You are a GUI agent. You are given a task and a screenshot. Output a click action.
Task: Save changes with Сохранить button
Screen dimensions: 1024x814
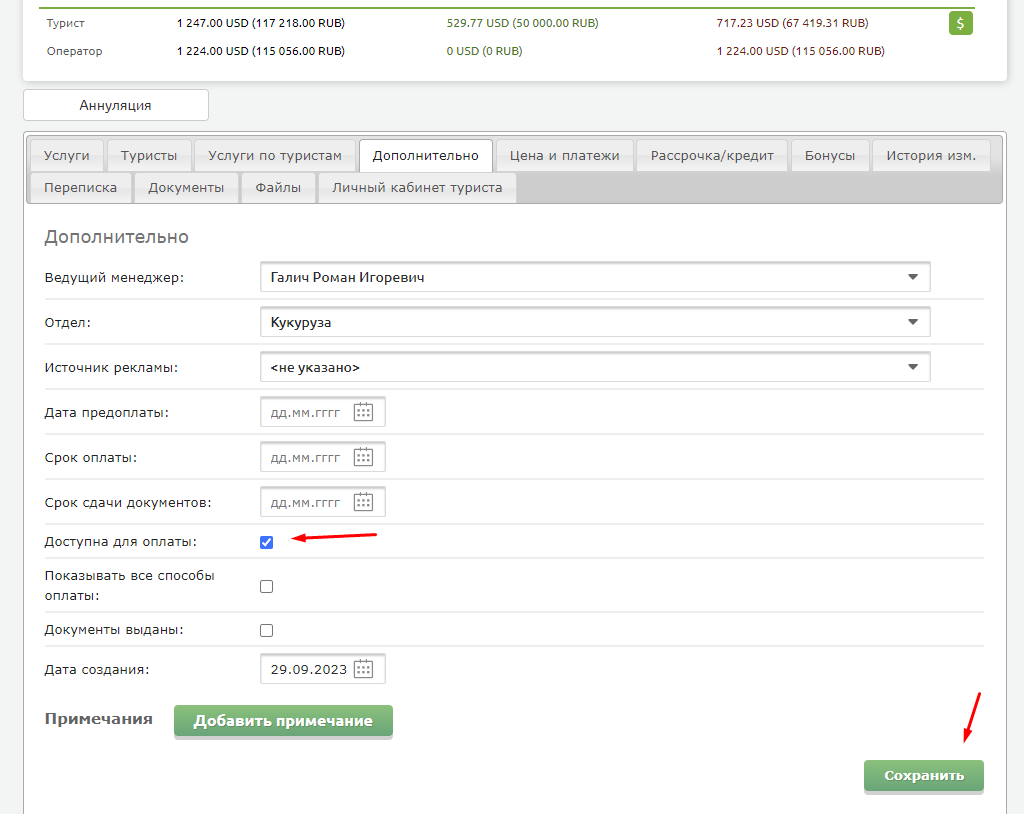coord(923,775)
